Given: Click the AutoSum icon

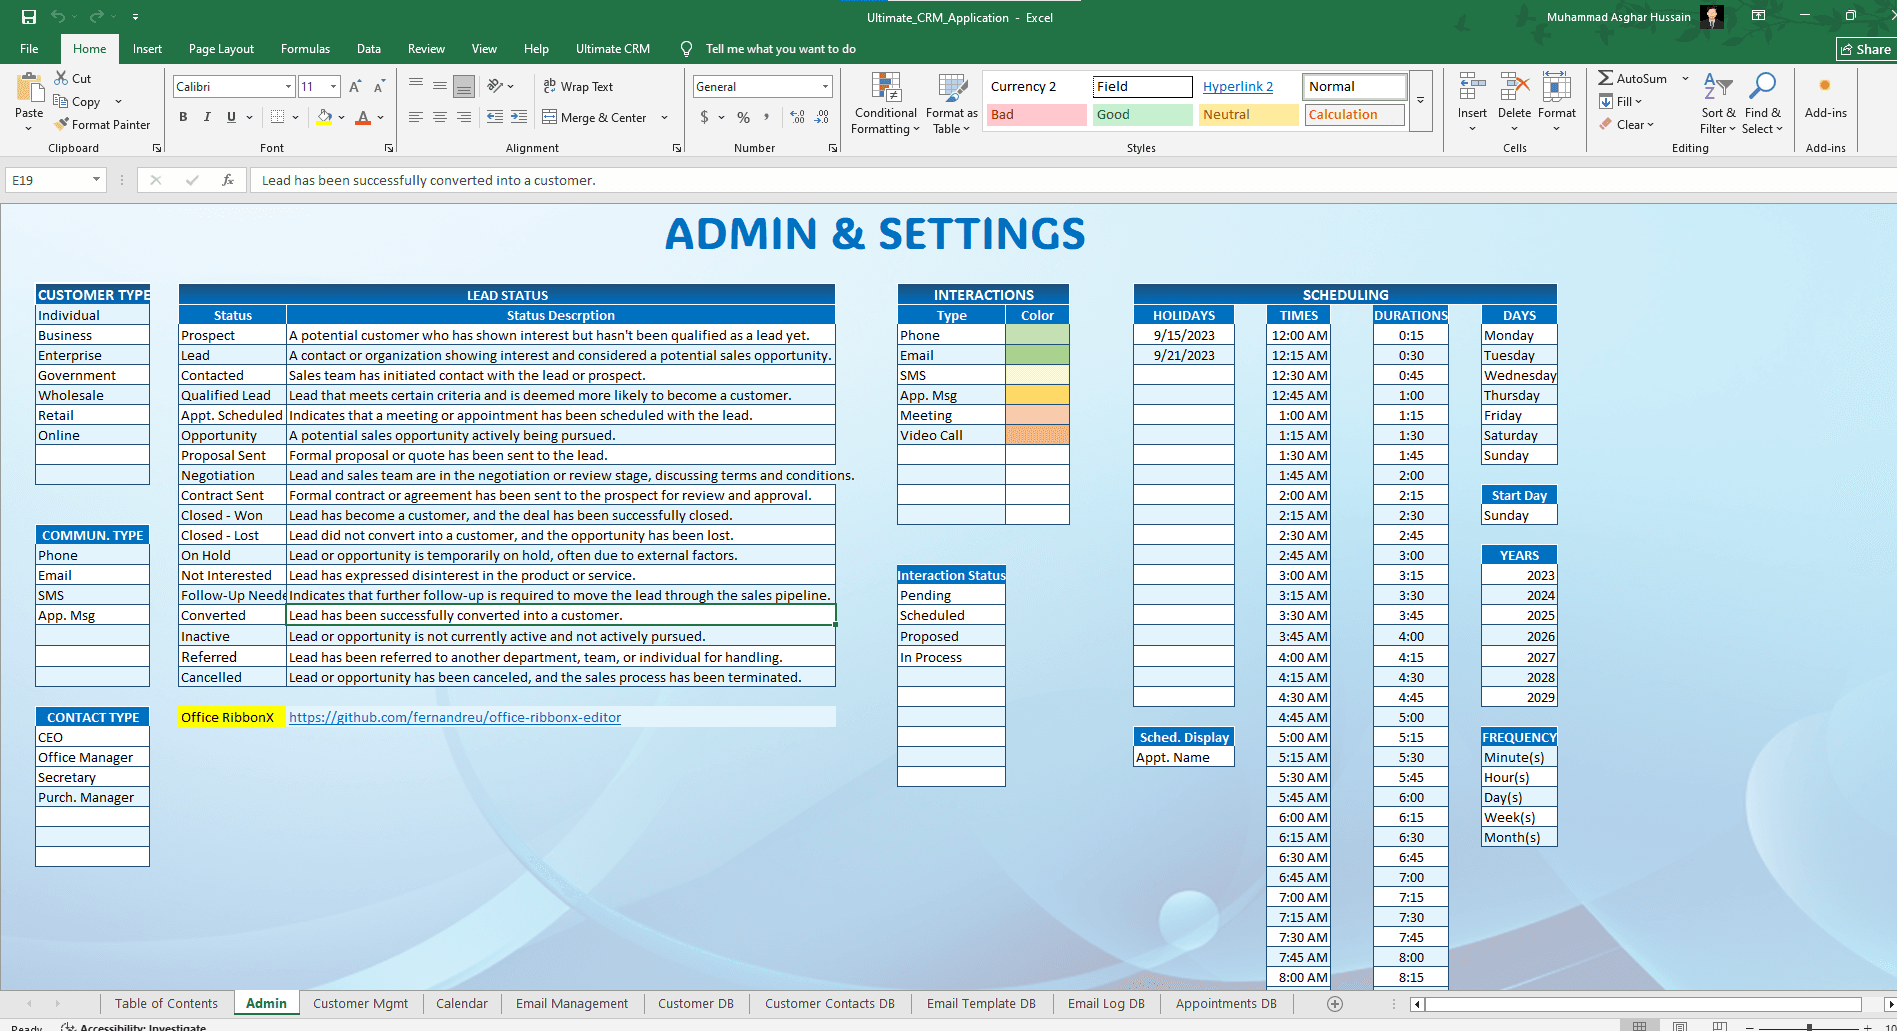Looking at the screenshot, I should (1606, 78).
